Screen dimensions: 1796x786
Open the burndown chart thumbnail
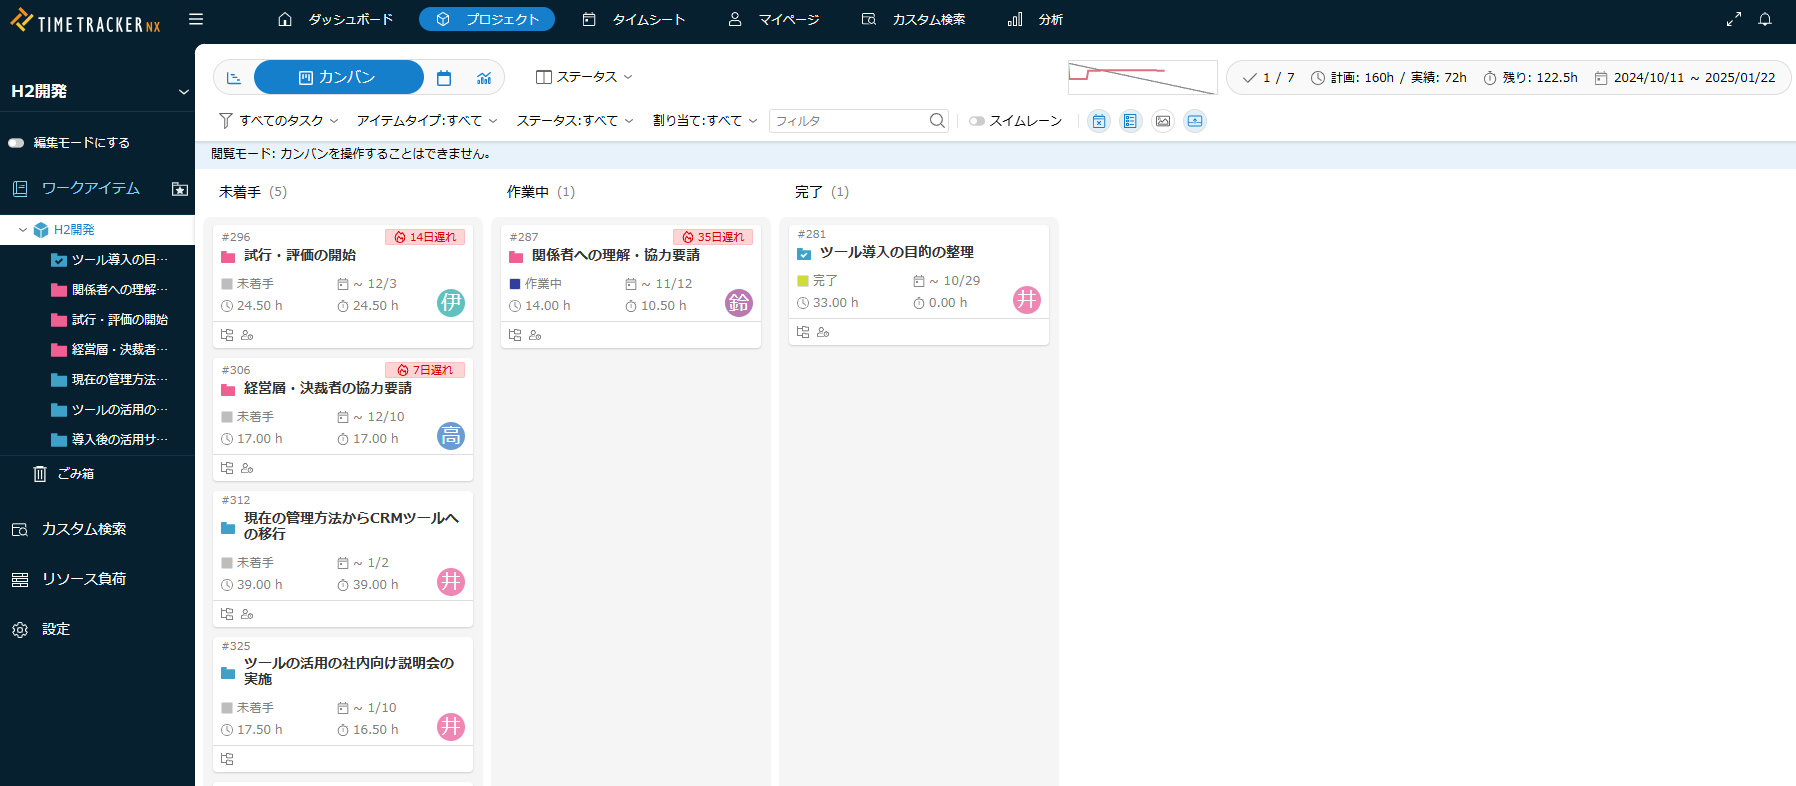(x=1142, y=78)
